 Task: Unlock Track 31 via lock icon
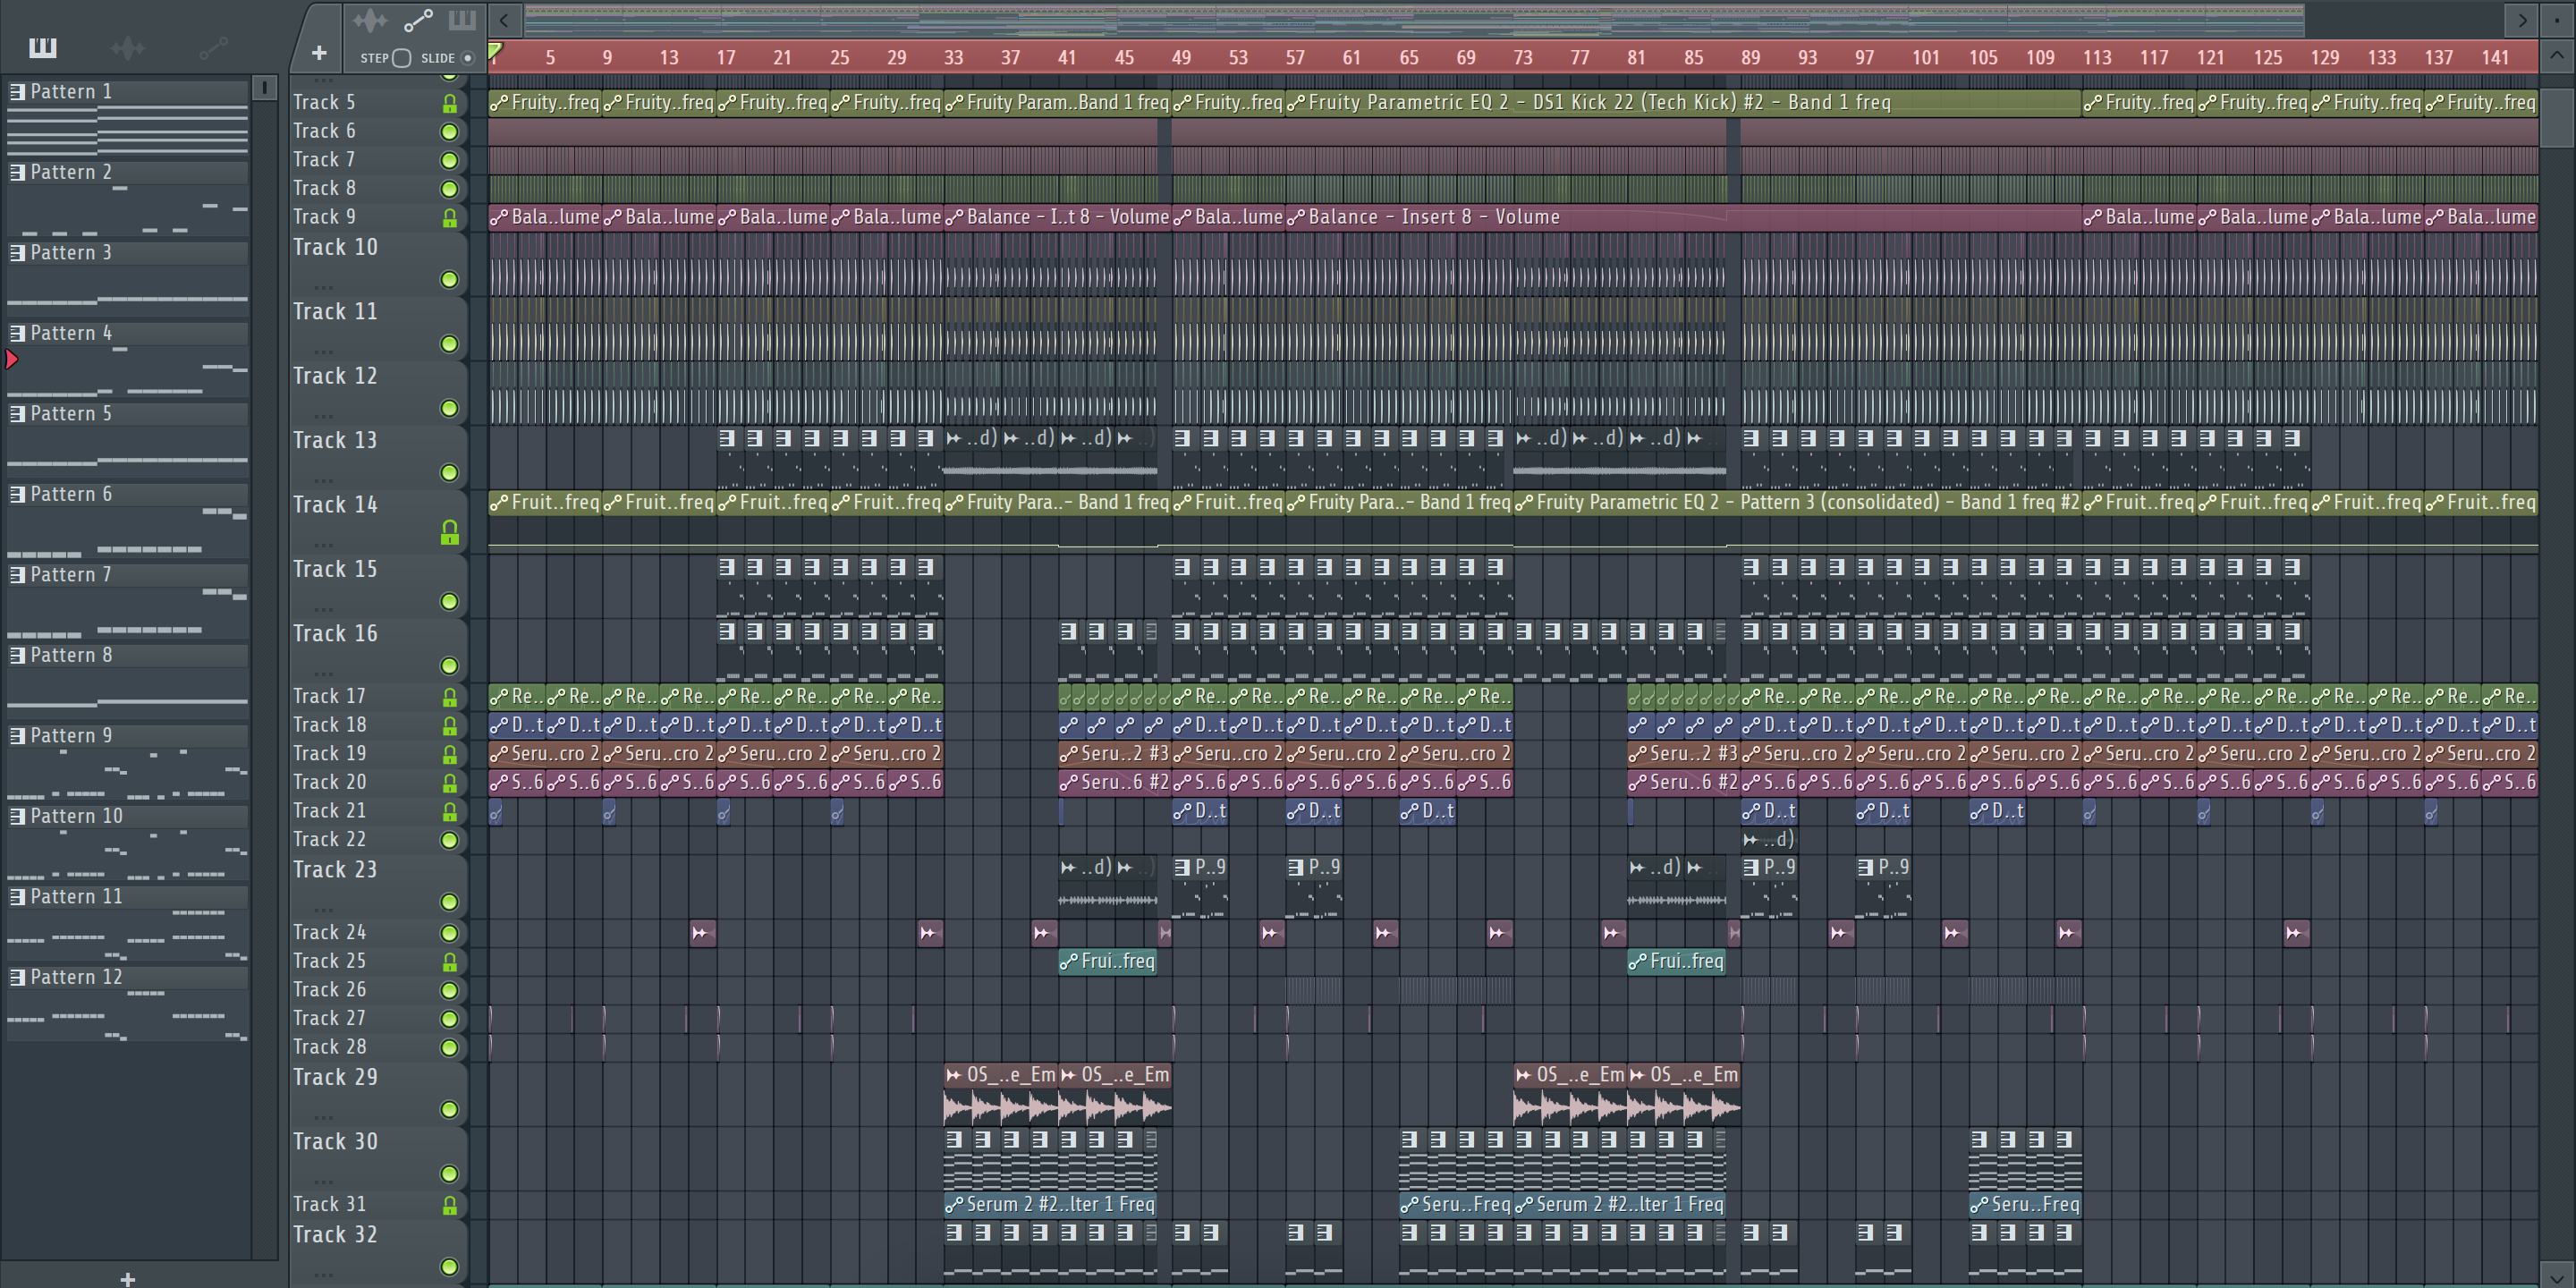[x=450, y=1206]
